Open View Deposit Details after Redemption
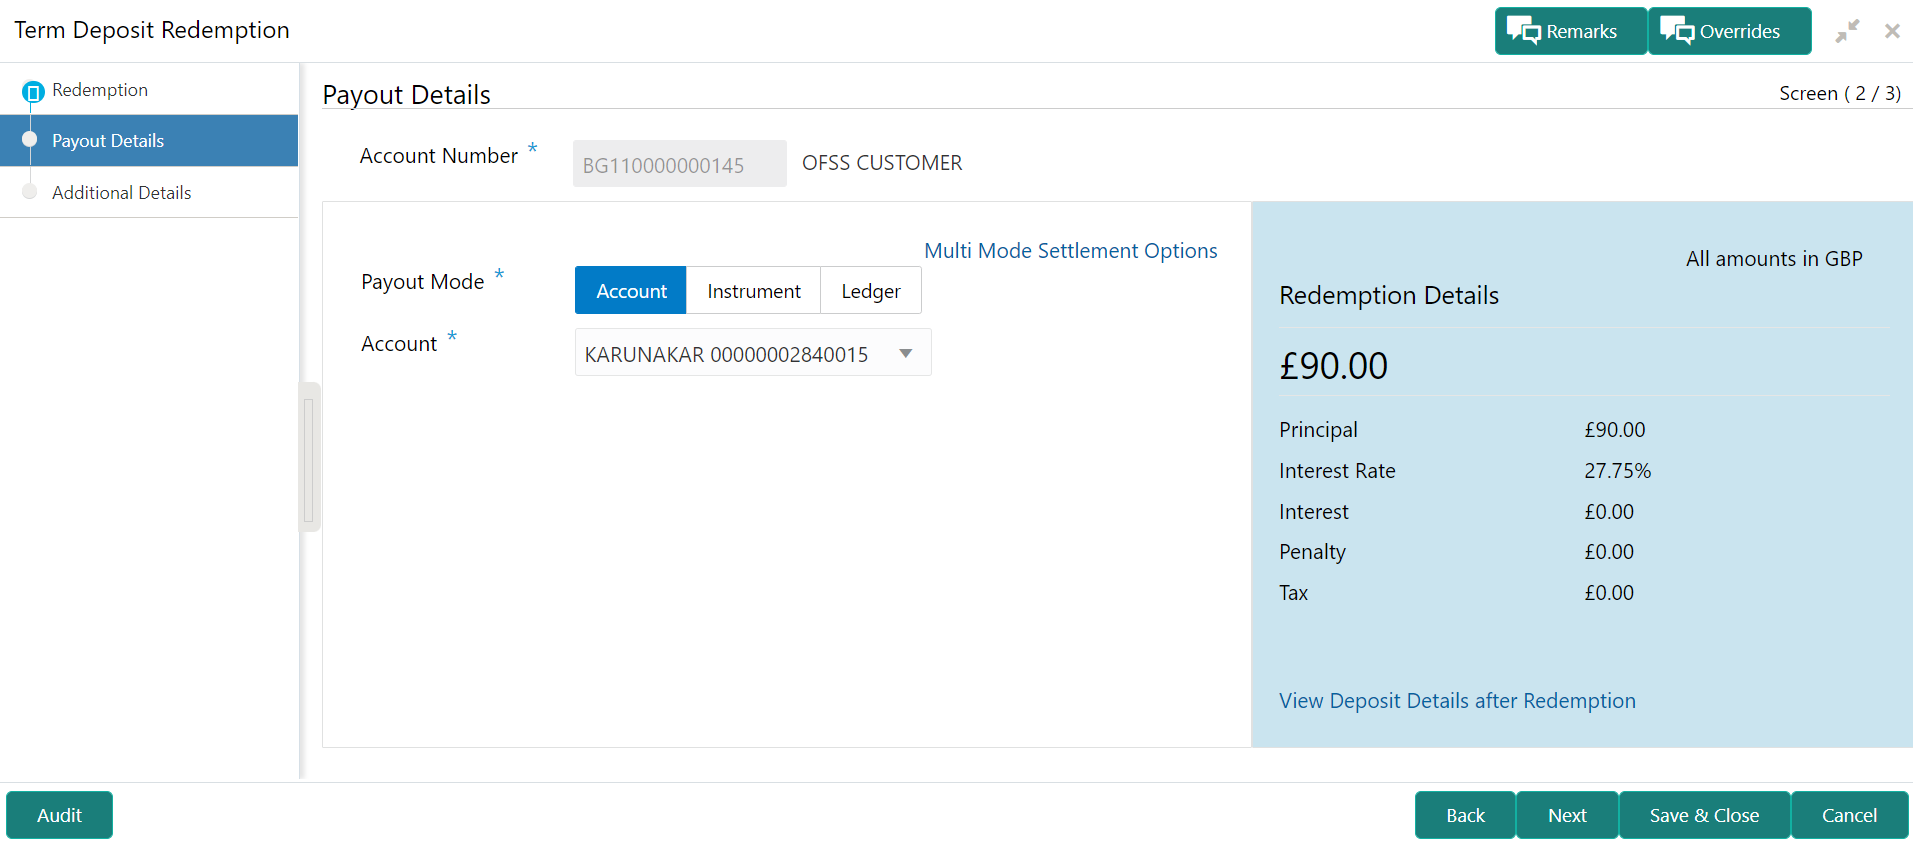 point(1457,701)
